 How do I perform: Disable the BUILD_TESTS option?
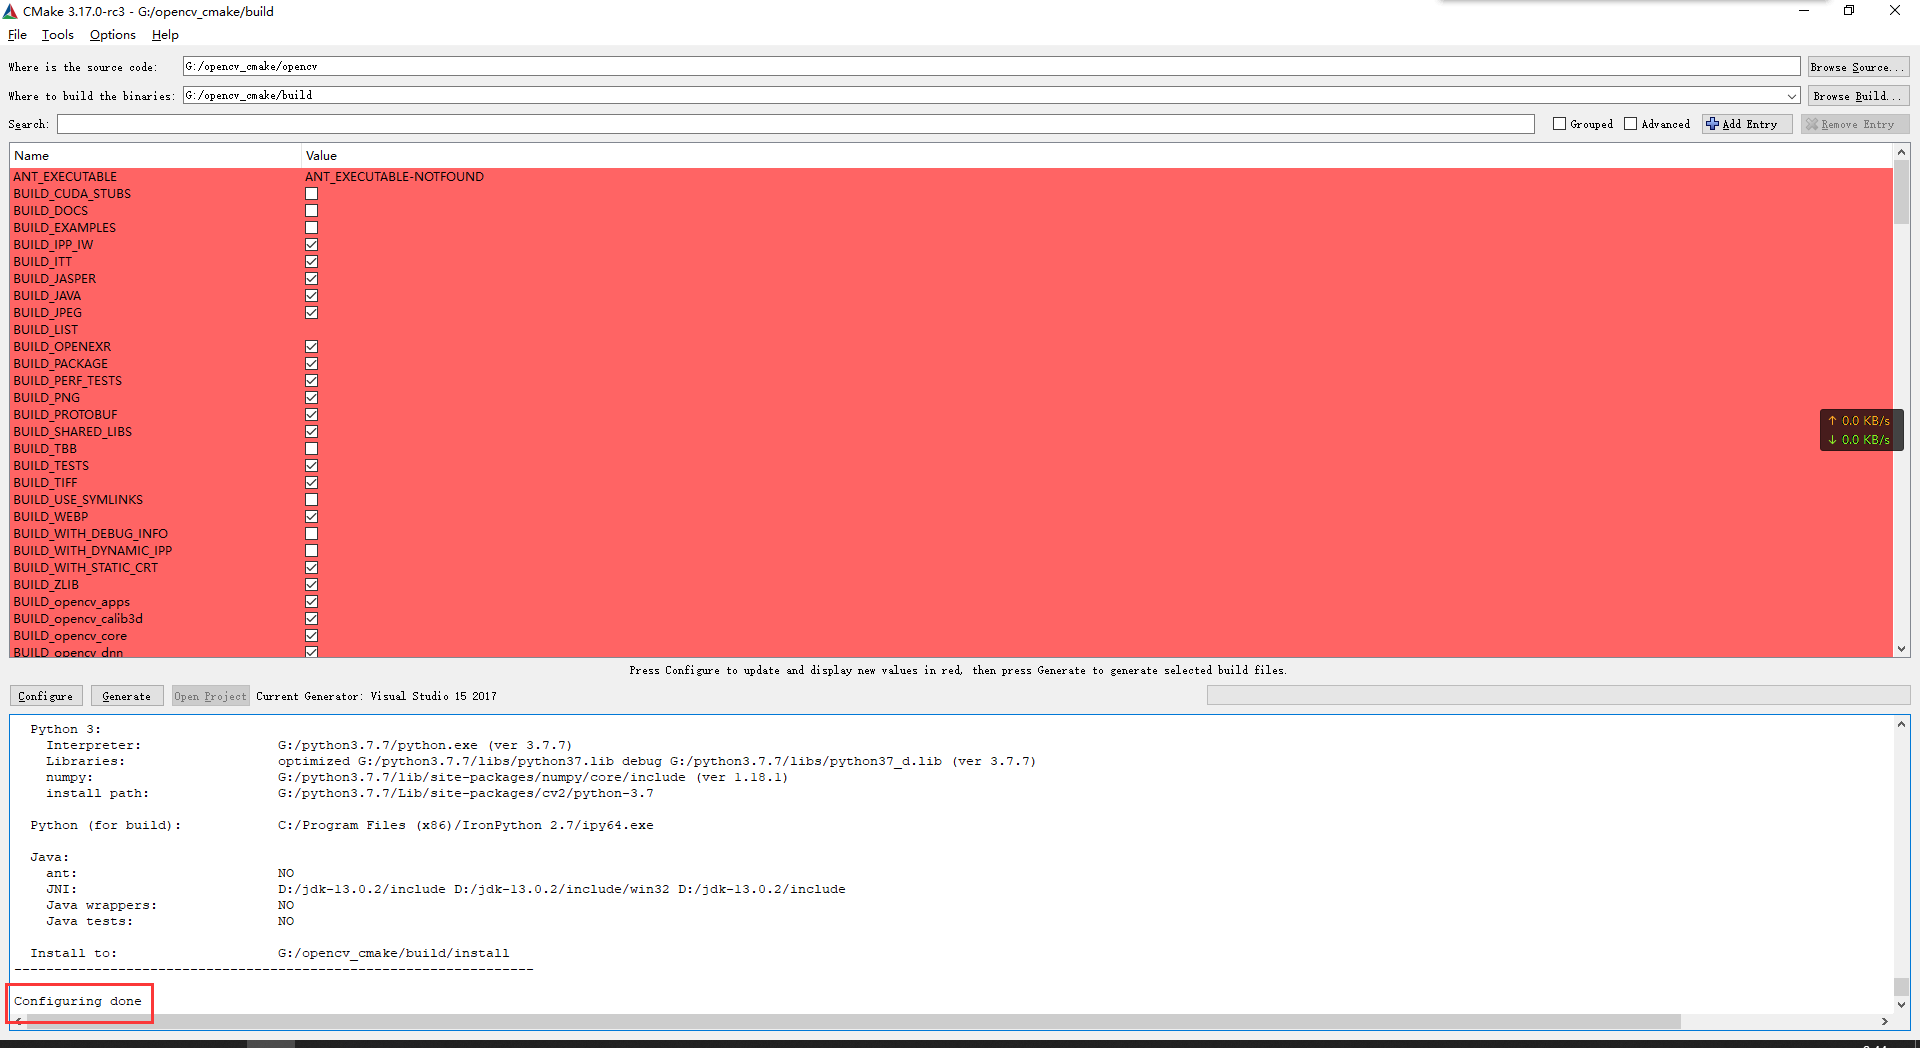pos(311,465)
